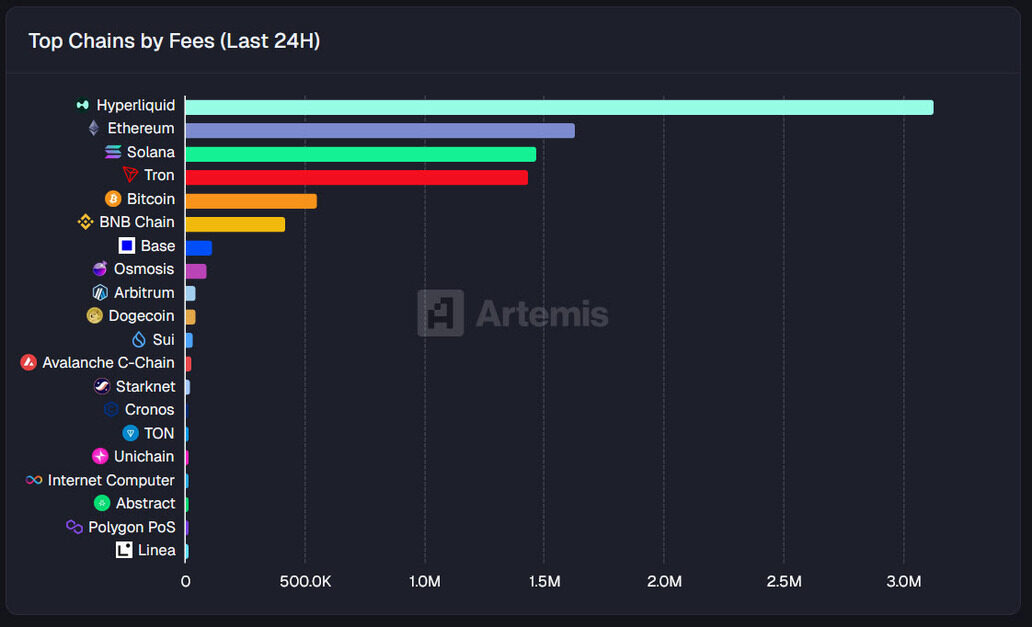Select the blue Base fees bar
1032x627 pixels.
tap(199, 248)
